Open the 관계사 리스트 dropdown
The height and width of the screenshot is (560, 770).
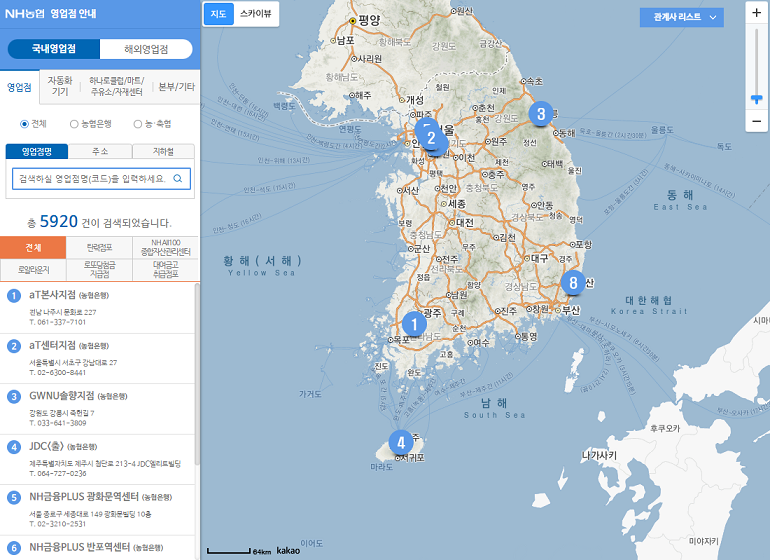click(x=682, y=17)
